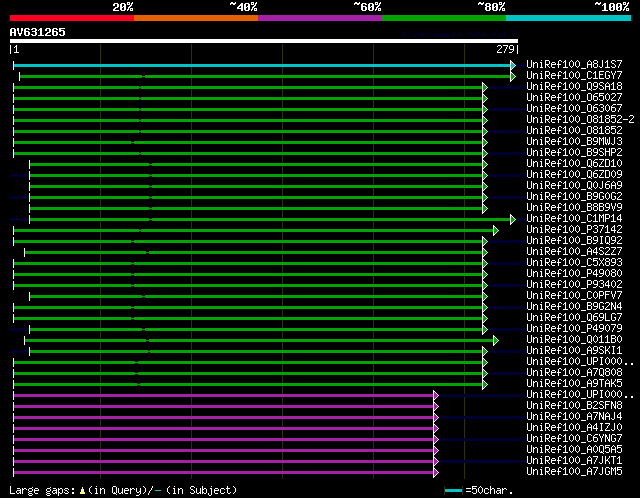Click the arrowhead ending the B2SFN8 purple bar
This screenshot has width=640, height=498.
pos(436,406)
